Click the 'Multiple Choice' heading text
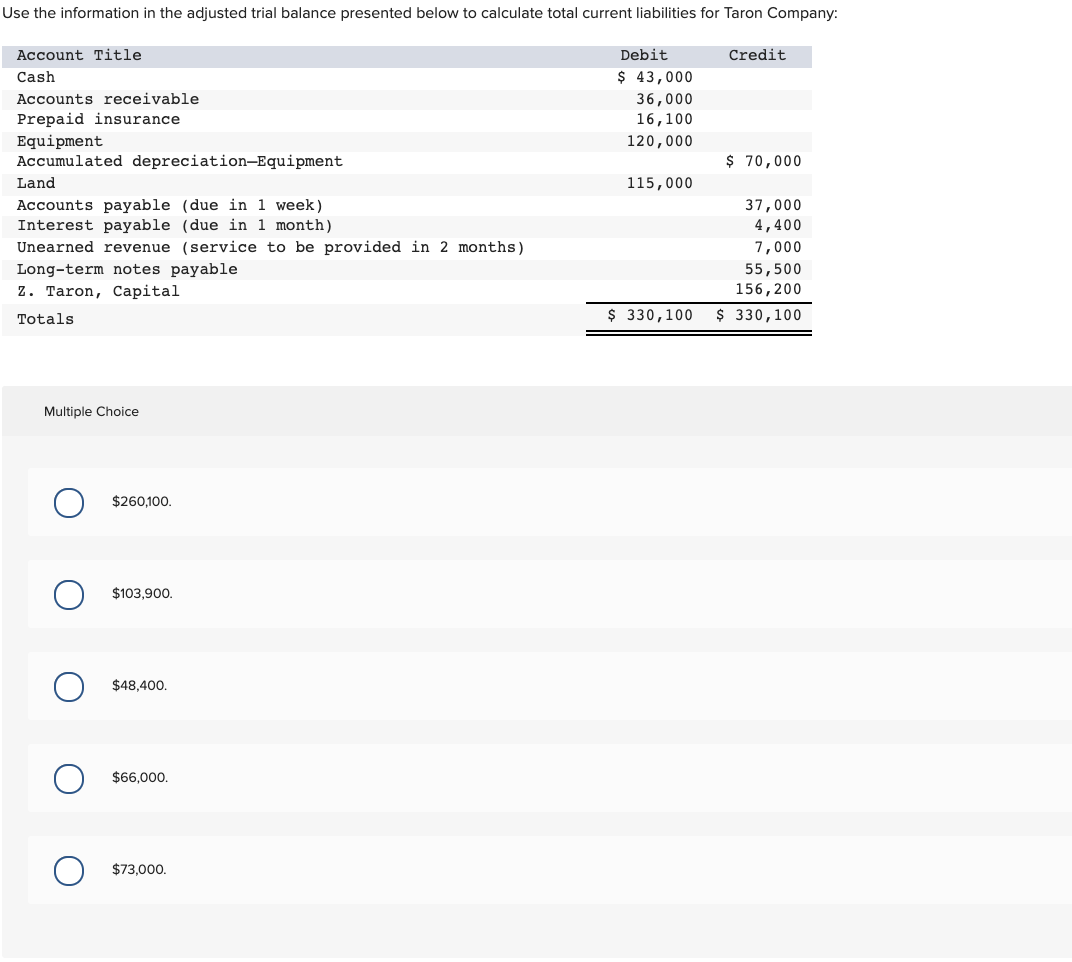 [x=91, y=412]
